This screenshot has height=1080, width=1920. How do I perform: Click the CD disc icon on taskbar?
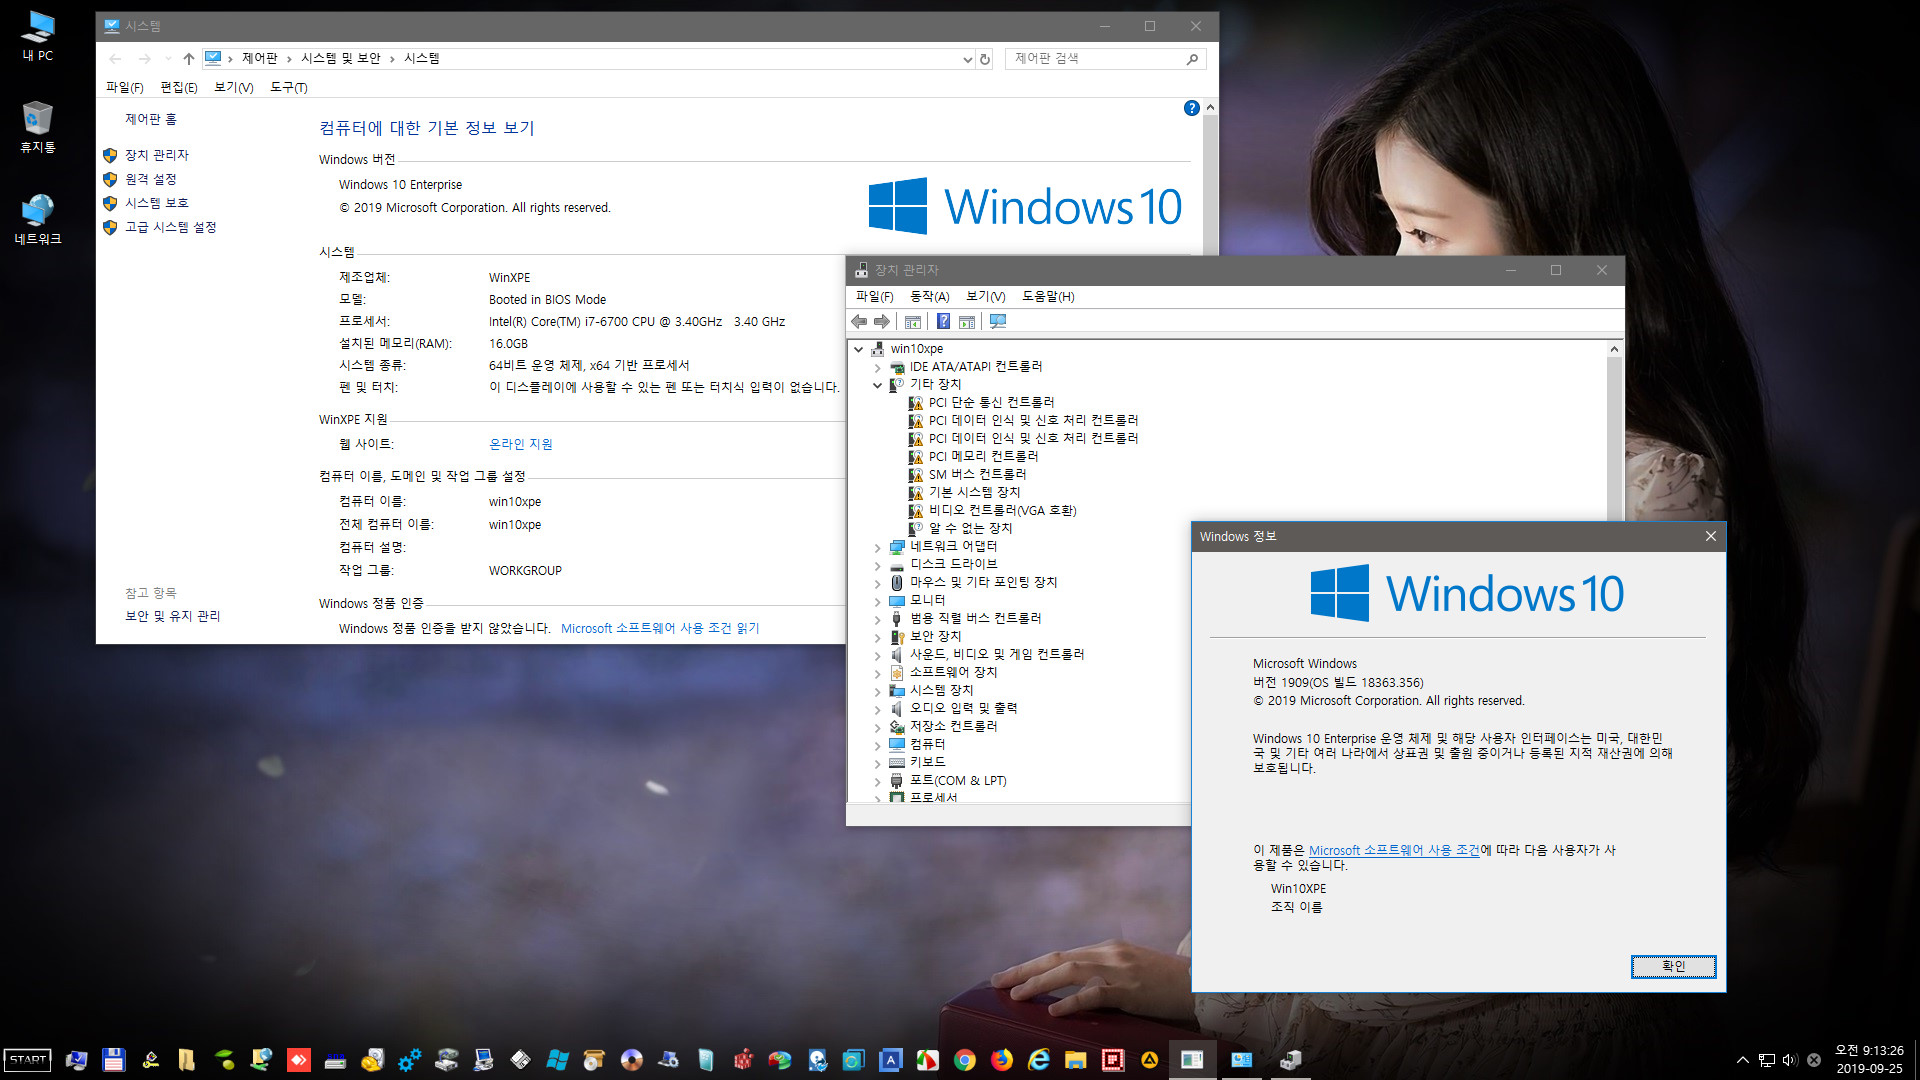632,1060
